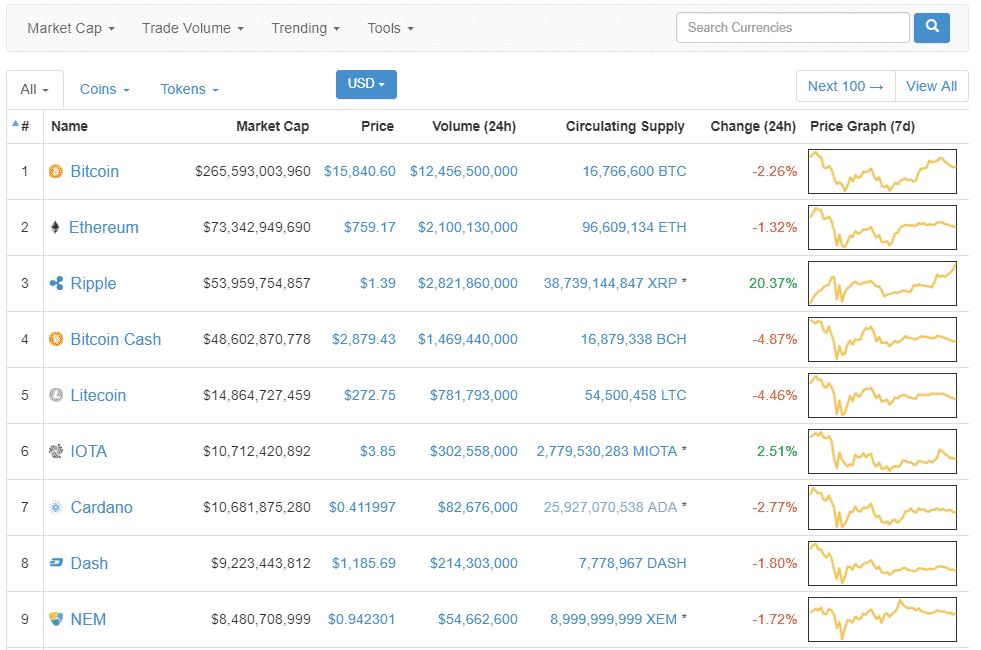This screenshot has height=650, width=981.
Task: Open the IOTA name link
Action: click(x=89, y=451)
